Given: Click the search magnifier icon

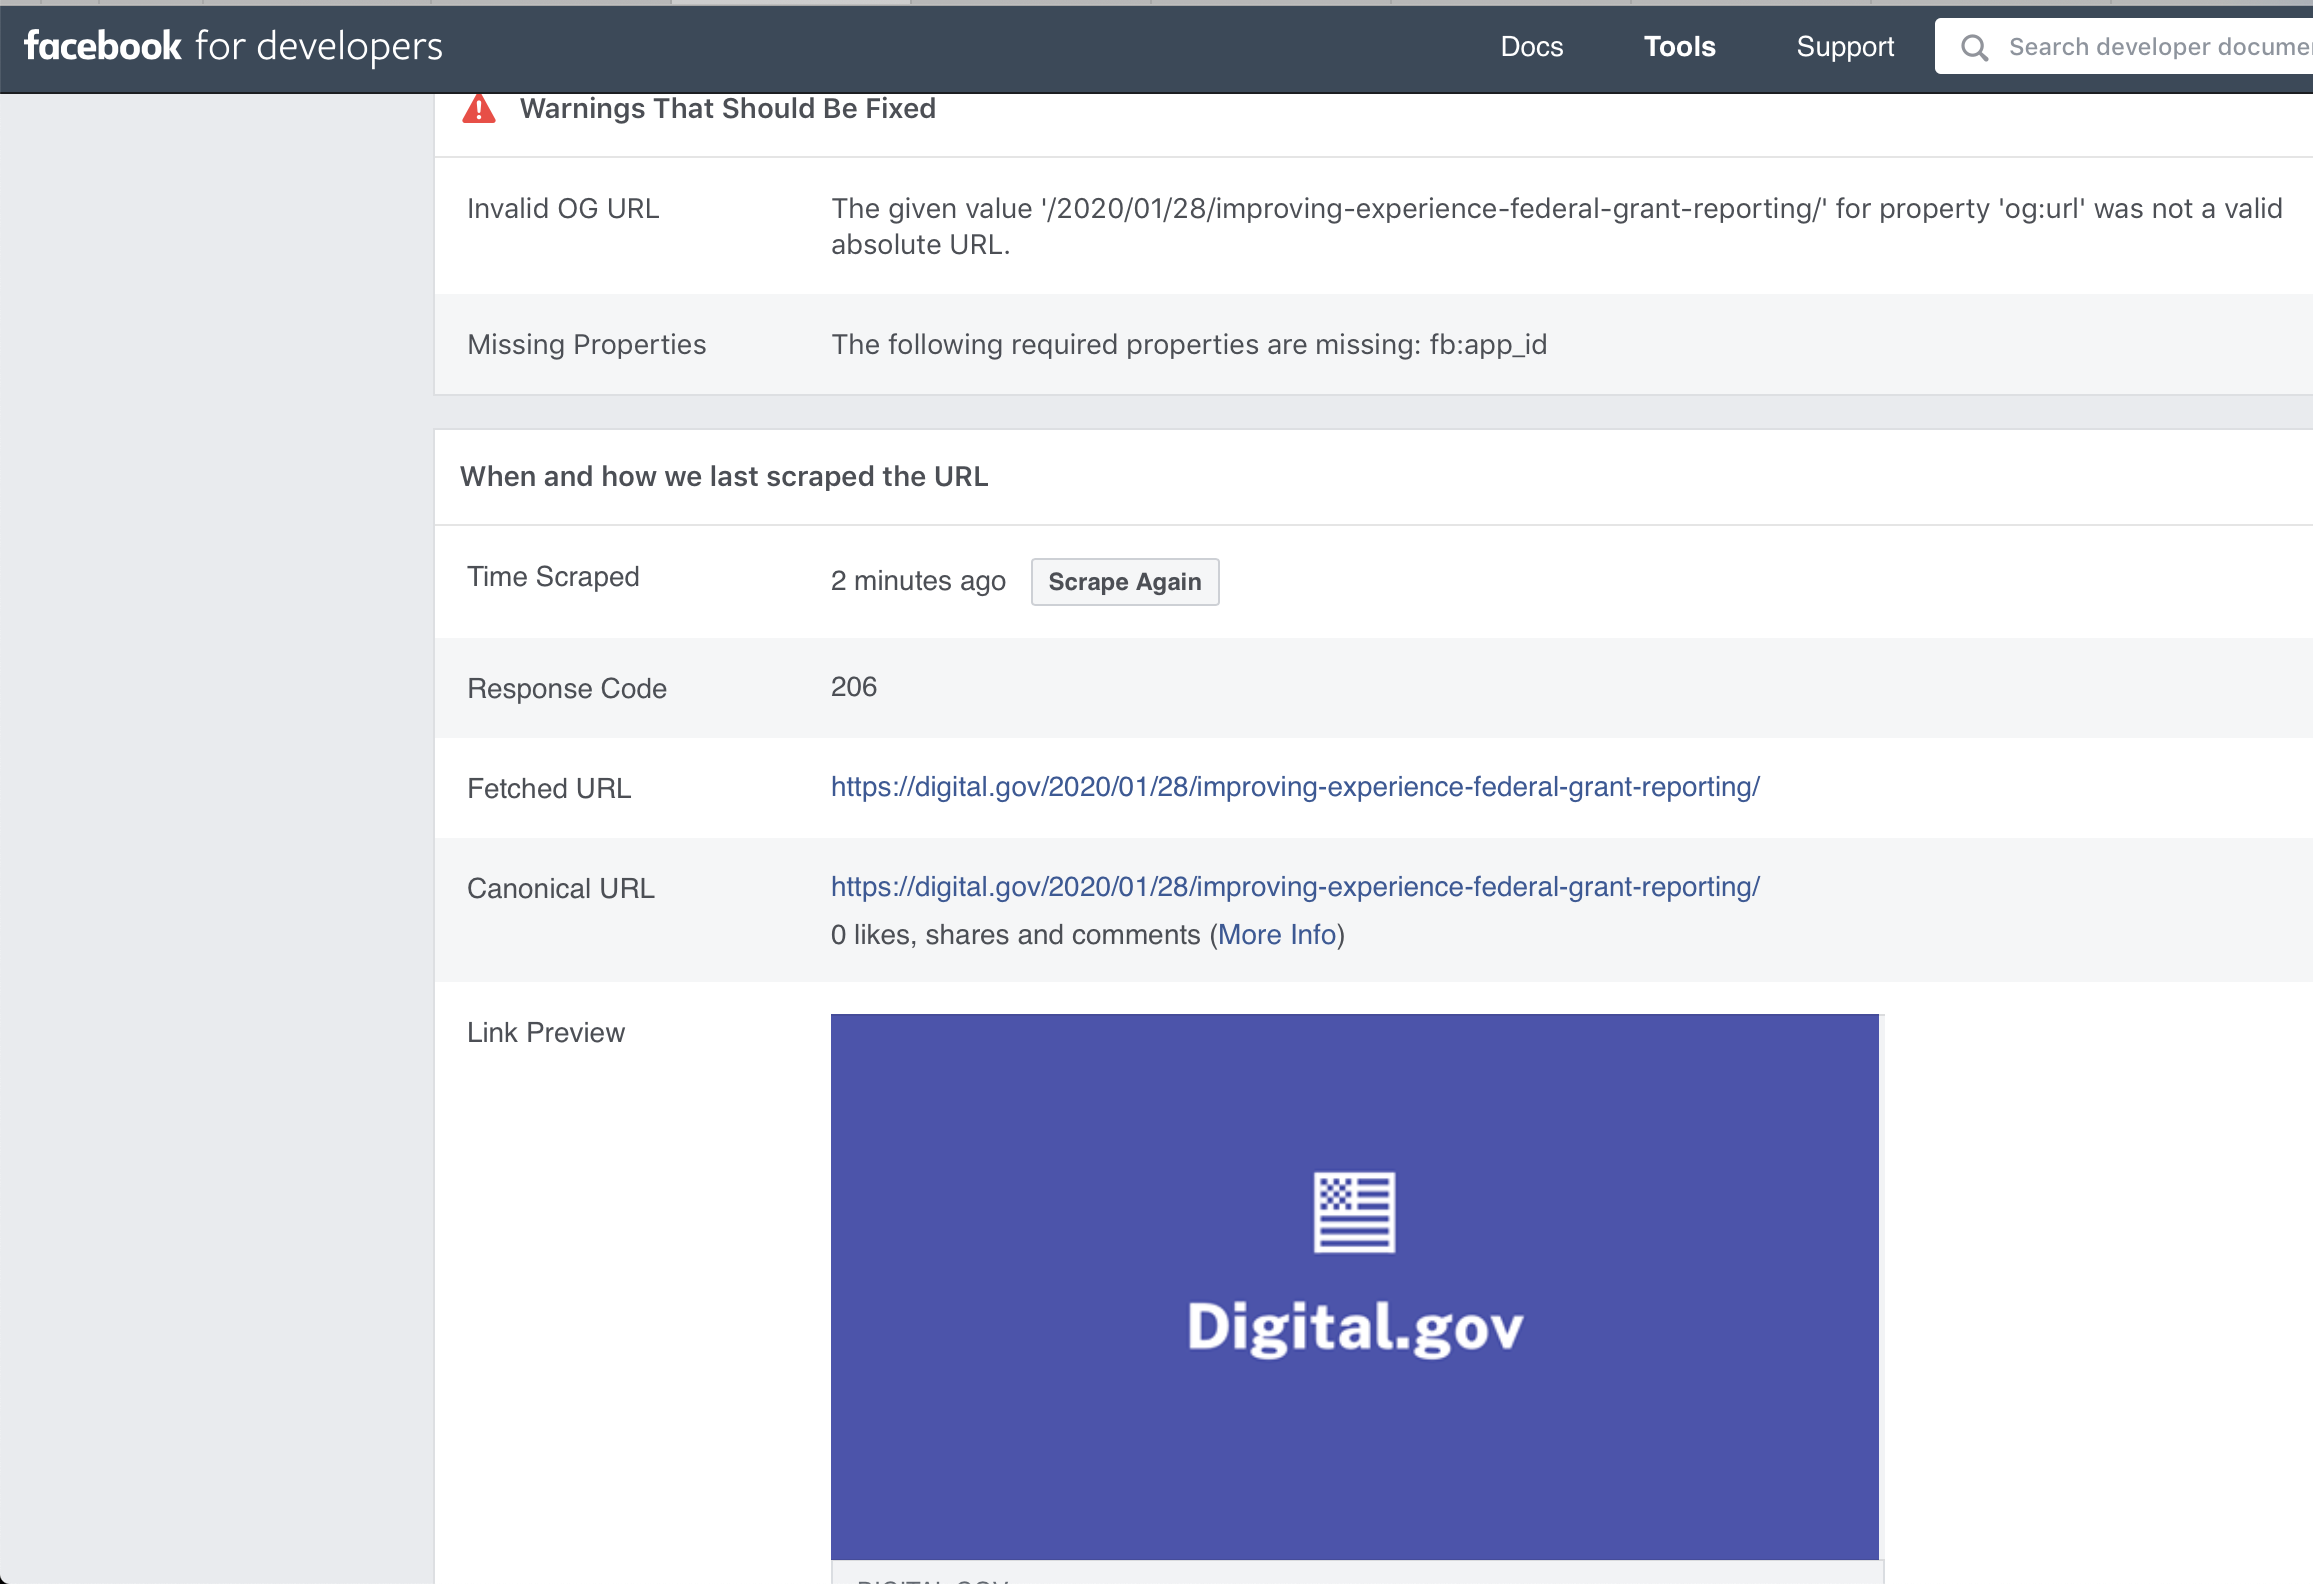Looking at the screenshot, I should click(x=1974, y=47).
